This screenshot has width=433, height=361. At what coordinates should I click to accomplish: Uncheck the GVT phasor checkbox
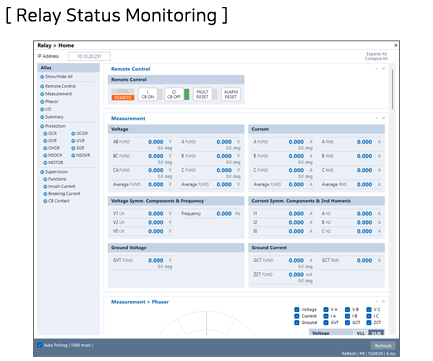point(326,323)
